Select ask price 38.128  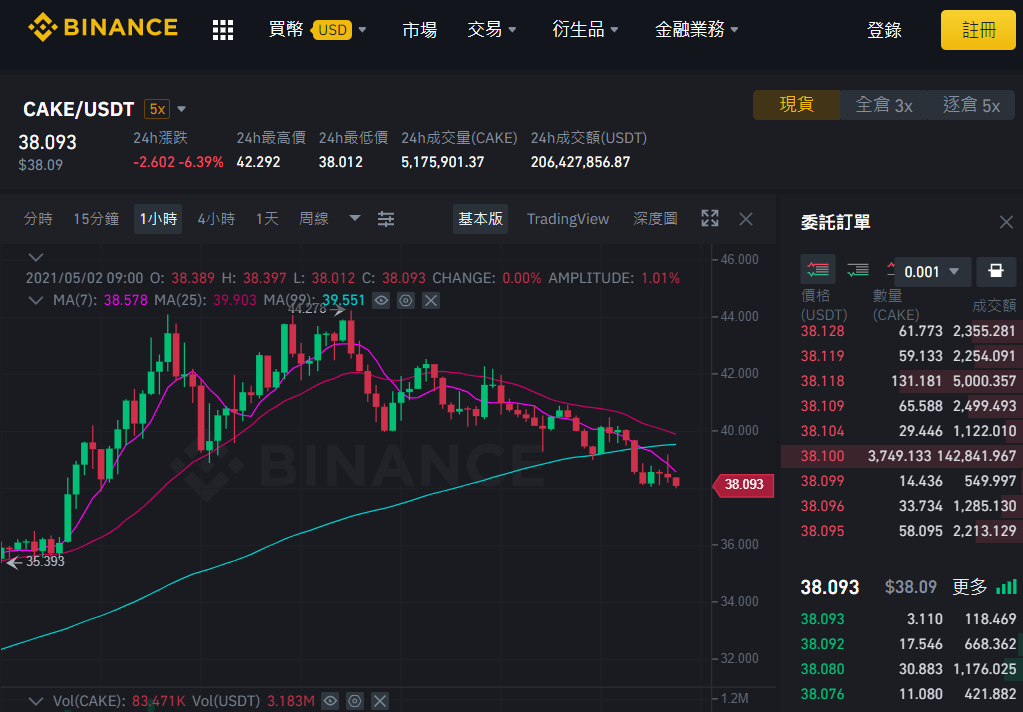point(823,331)
